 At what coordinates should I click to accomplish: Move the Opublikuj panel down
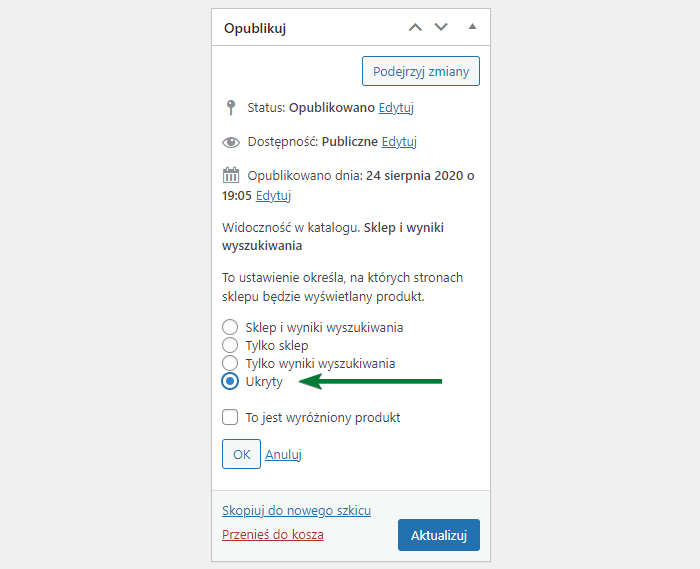[x=441, y=27]
